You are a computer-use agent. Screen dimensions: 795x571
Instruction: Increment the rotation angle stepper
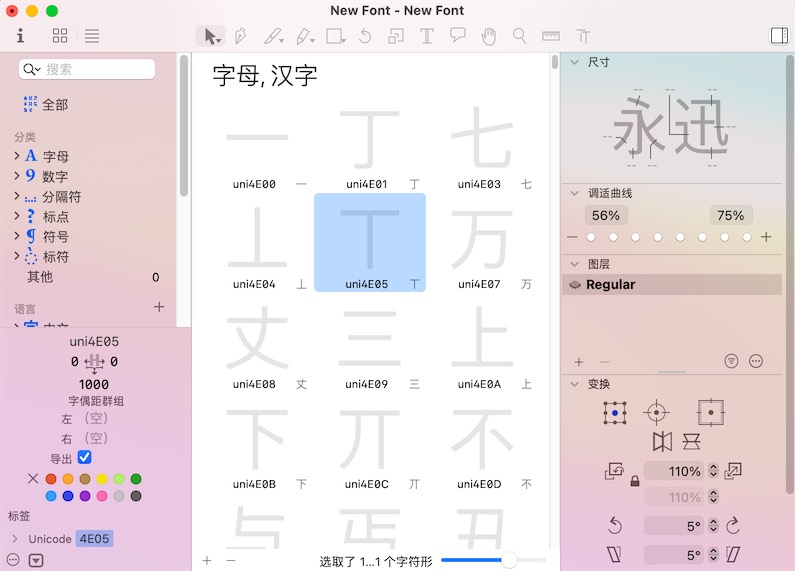tap(713, 522)
